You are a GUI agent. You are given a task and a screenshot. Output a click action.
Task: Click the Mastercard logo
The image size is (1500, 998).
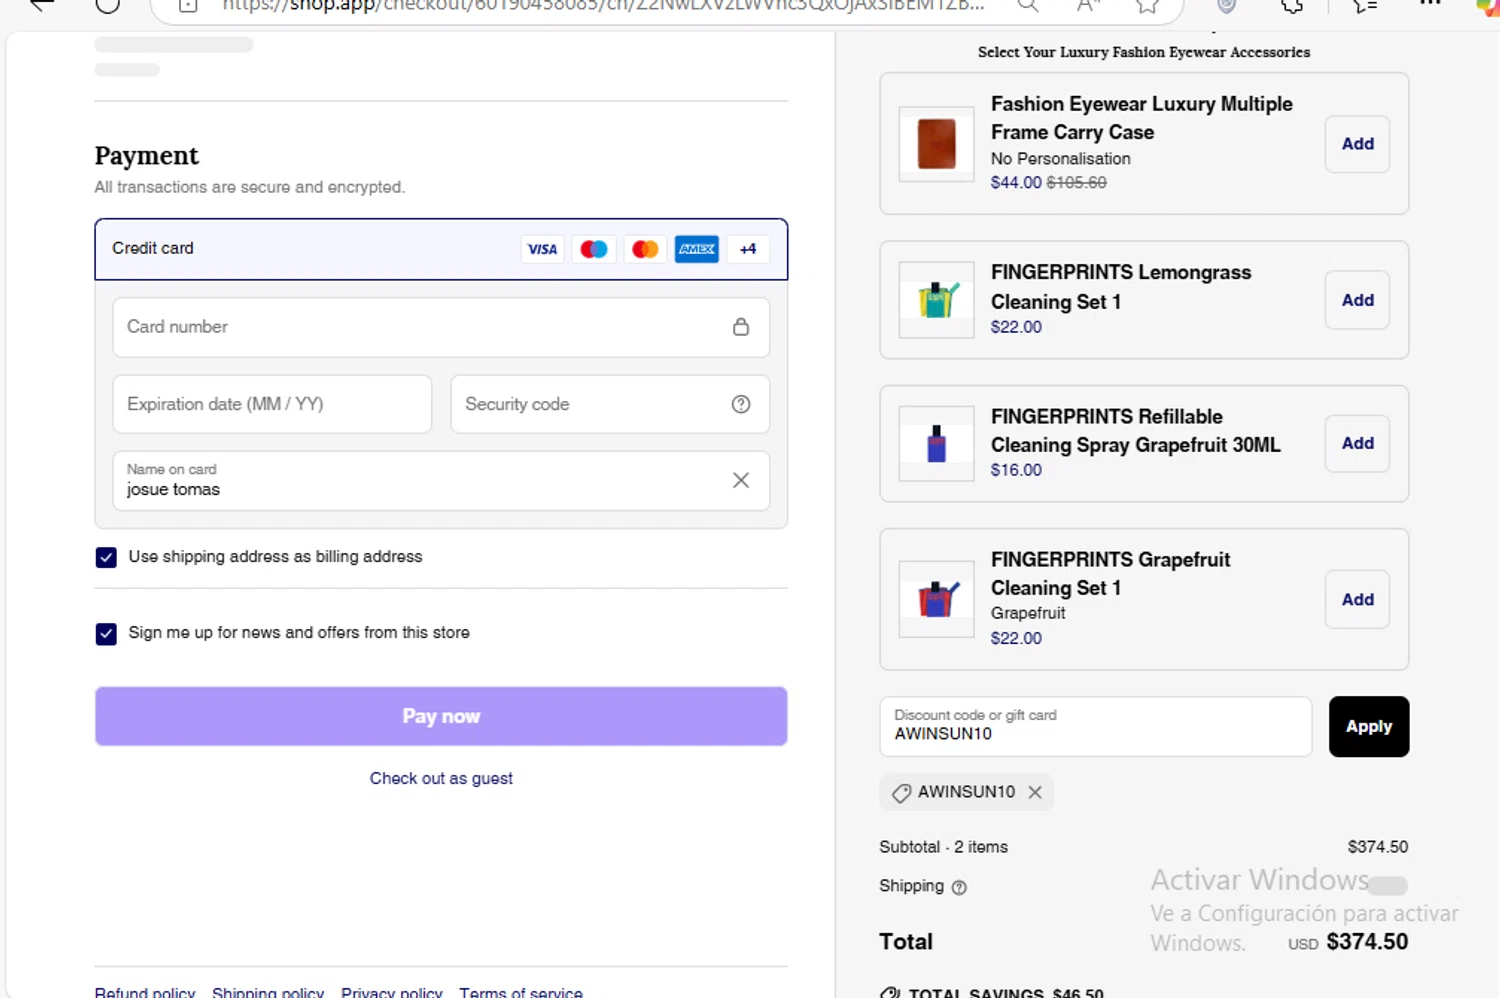tap(645, 249)
